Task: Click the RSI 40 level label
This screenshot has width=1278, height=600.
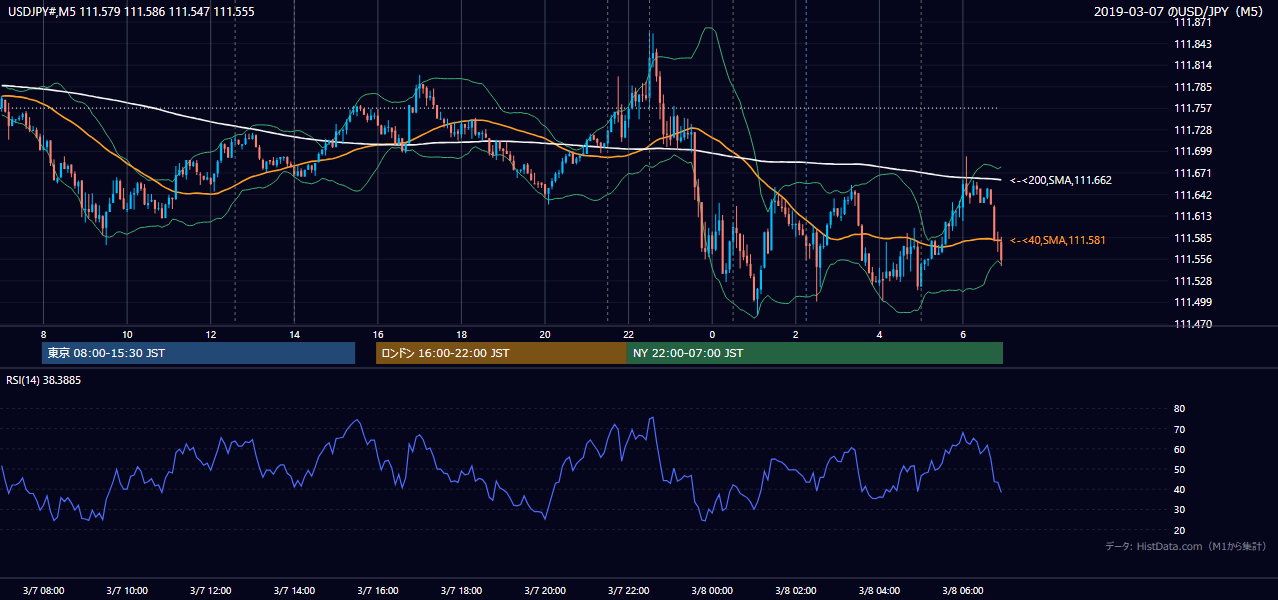Action: click(1179, 489)
